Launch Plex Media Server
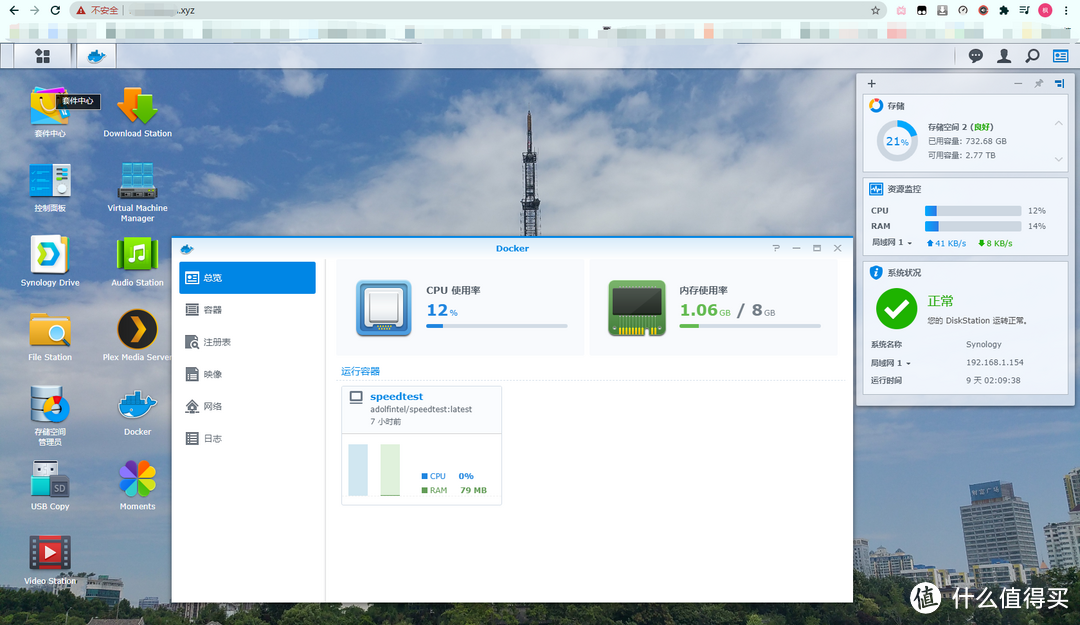This screenshot has height=625, width=1080. (137, 336)
